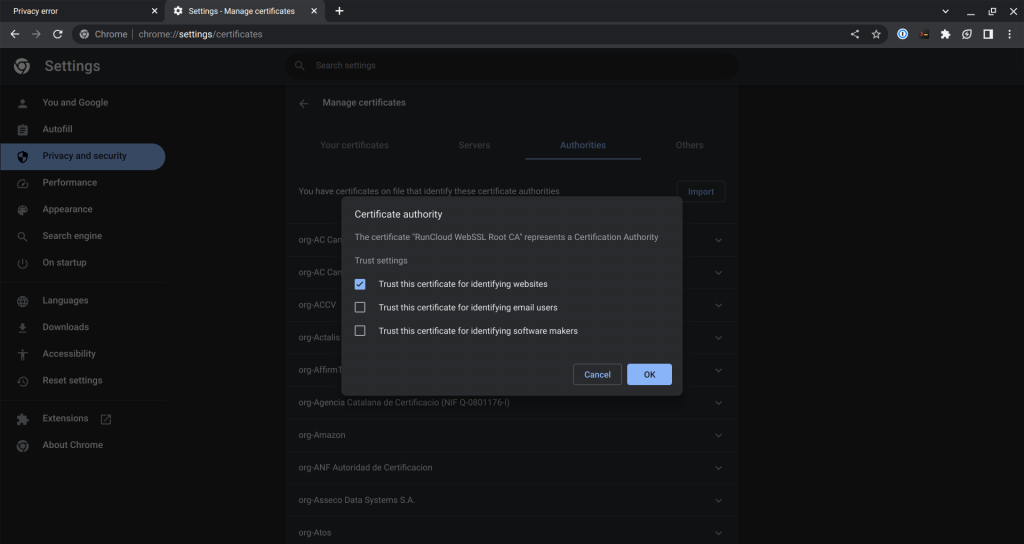Screen dimensions: 1024x544
Task: Open the Chrome three-dot menu
Action: [x=1010, y=34]
